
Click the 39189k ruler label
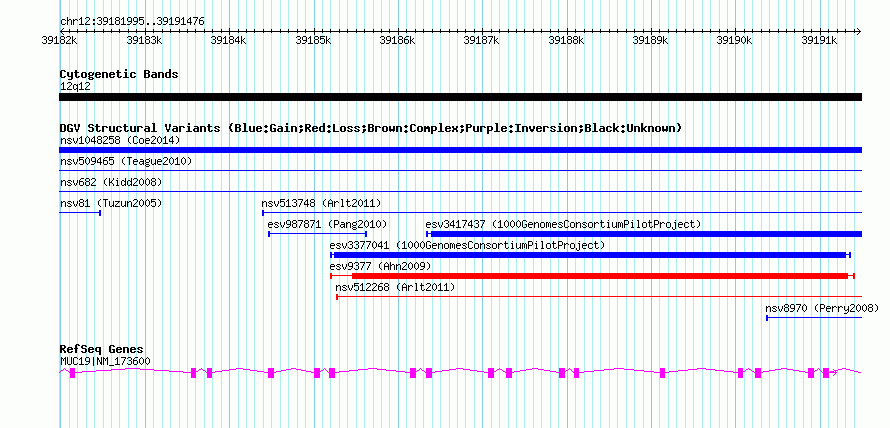(650, 40)
